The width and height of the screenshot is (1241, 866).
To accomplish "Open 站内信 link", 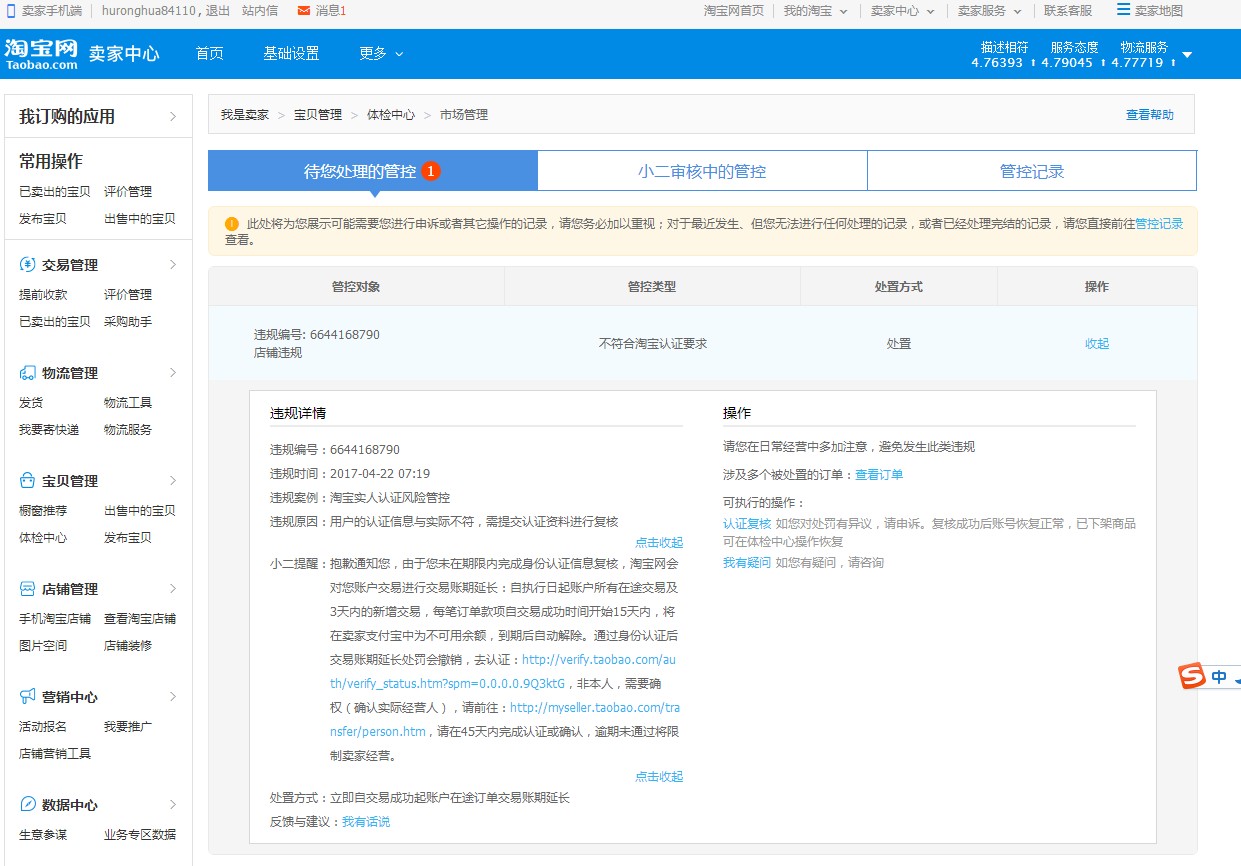I will [260, 11].
